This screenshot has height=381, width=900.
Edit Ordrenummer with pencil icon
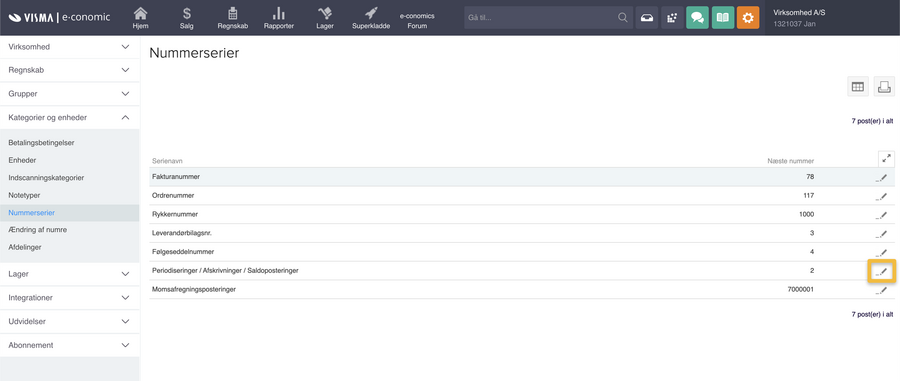tap(882, 196)
